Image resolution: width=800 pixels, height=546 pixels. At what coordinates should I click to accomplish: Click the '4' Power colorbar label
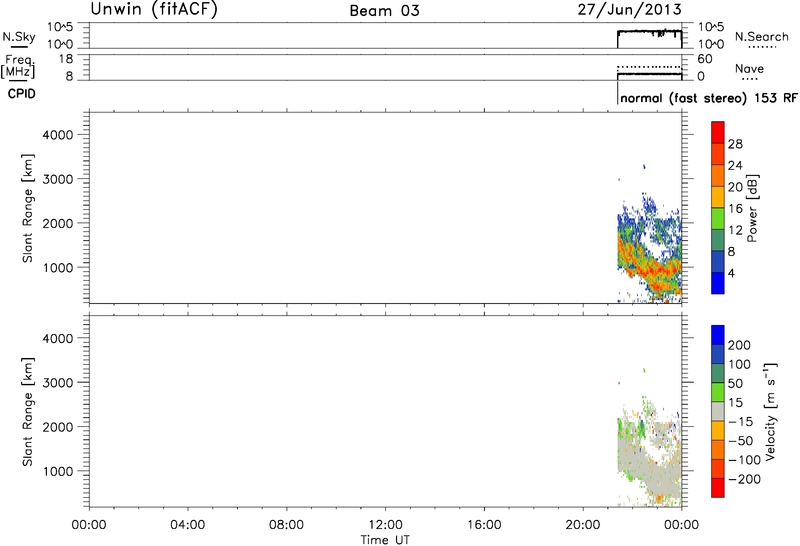click(731, 274)
